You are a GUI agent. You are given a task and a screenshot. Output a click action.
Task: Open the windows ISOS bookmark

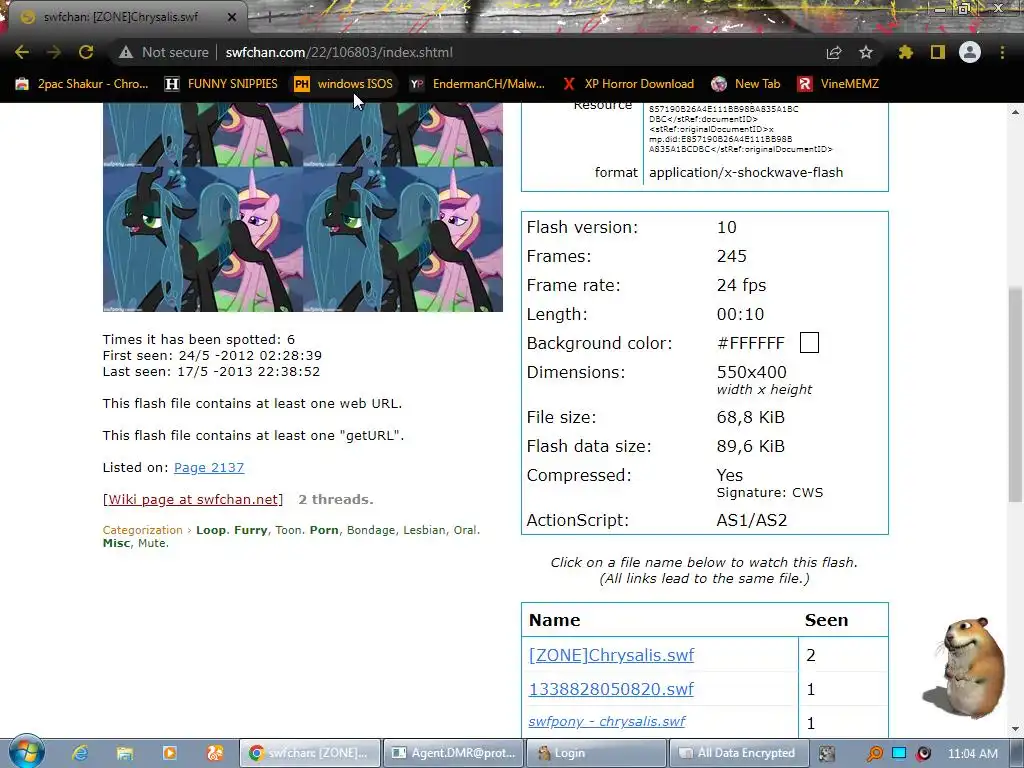coord(344,84)
